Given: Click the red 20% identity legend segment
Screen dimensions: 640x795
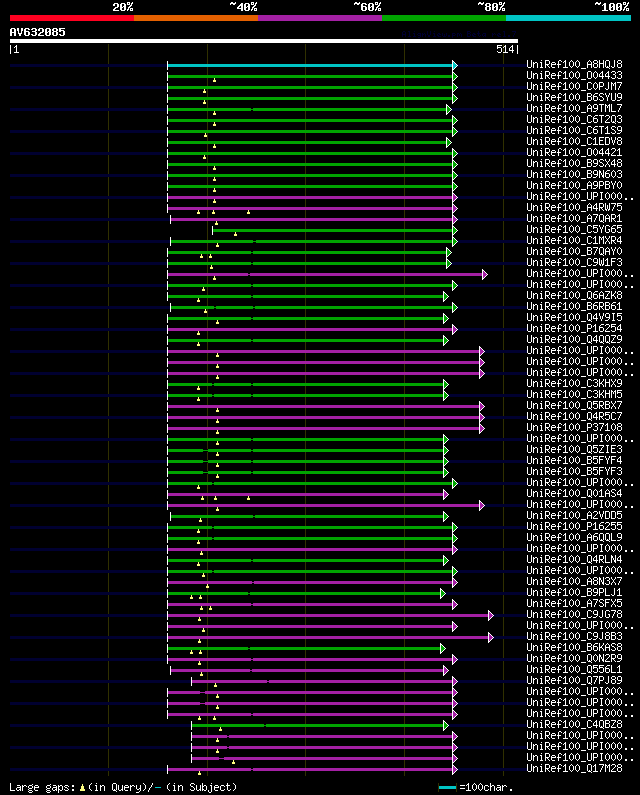Looking at the screenshot, I should point(72,18).
